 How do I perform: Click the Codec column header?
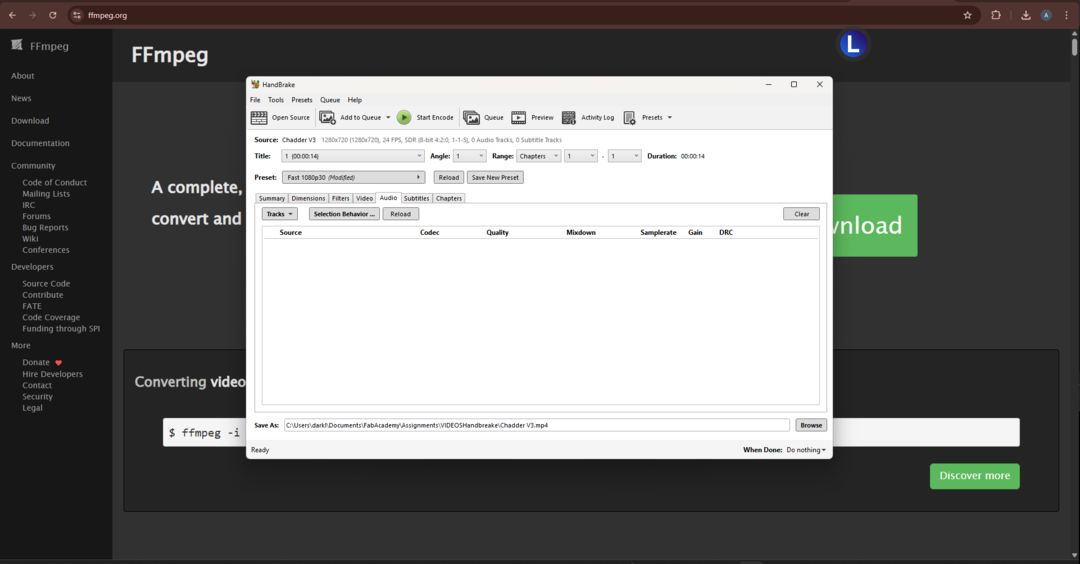click(x=430, y=233)
